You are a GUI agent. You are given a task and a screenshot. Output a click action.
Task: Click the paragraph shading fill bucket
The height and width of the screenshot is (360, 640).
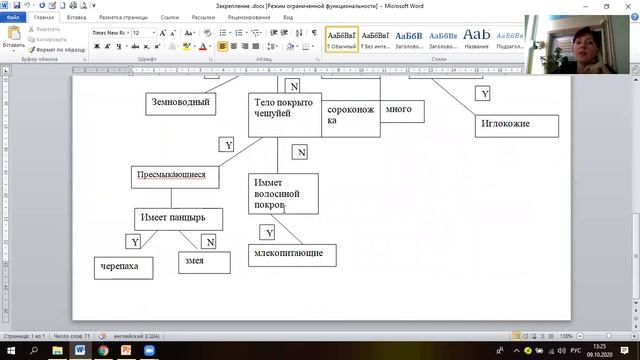point(290,47)
